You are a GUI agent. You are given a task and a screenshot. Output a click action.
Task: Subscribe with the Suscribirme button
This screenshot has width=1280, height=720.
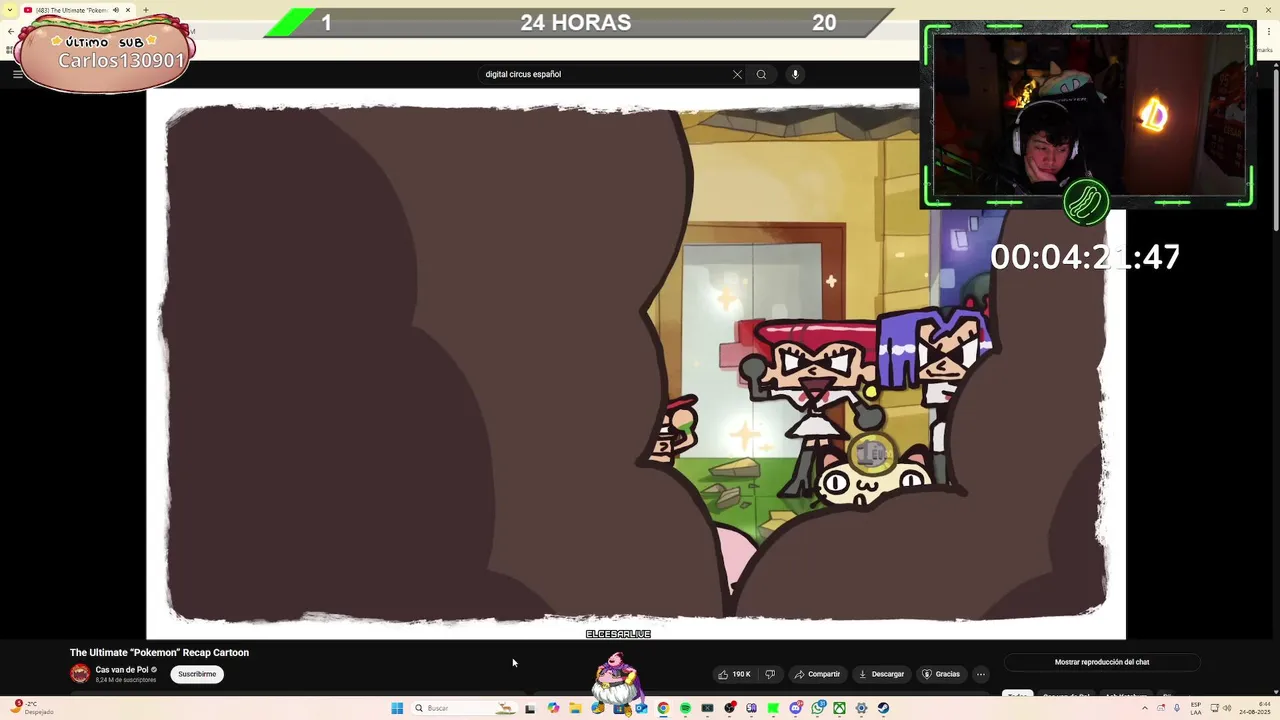[197, 674]
